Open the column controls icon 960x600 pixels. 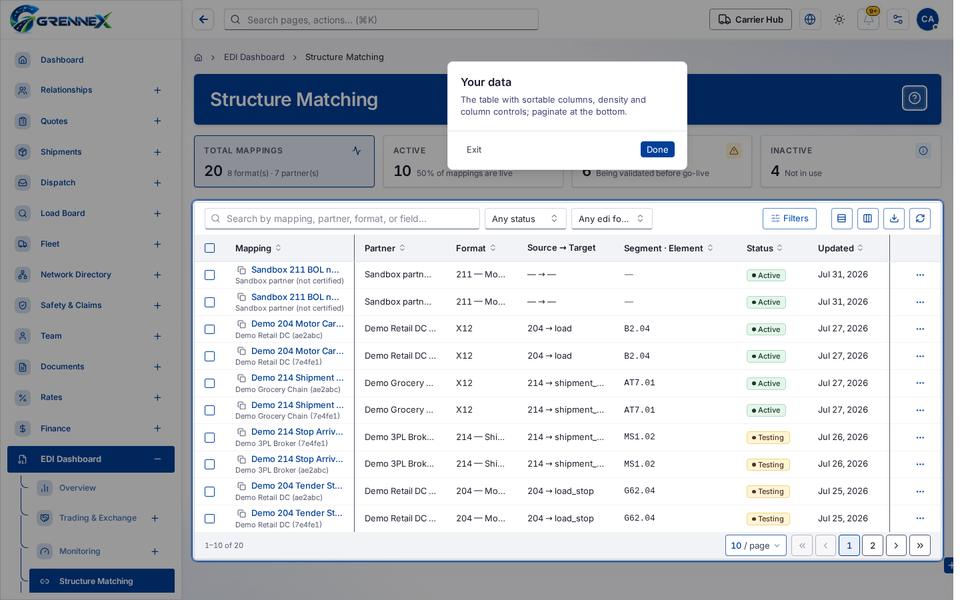(868, 219)
